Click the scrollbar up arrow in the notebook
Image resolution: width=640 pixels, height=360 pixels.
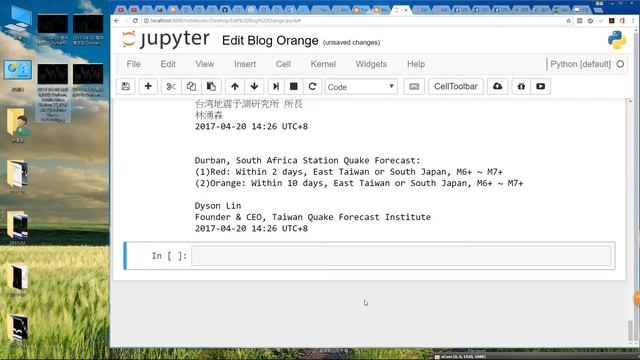coord(631,101)
